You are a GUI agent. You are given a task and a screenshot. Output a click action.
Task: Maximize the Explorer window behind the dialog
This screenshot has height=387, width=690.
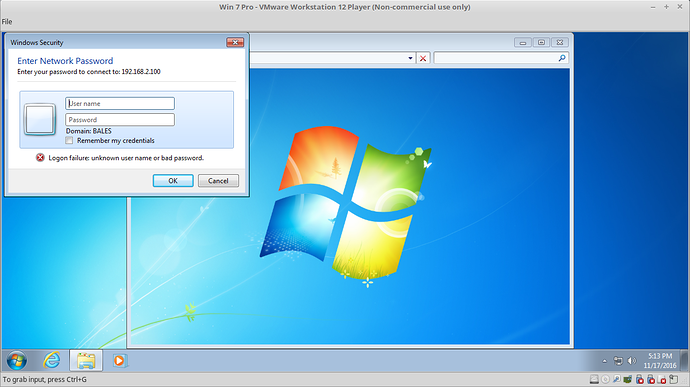pyautogui.click(x=541, y=42)
